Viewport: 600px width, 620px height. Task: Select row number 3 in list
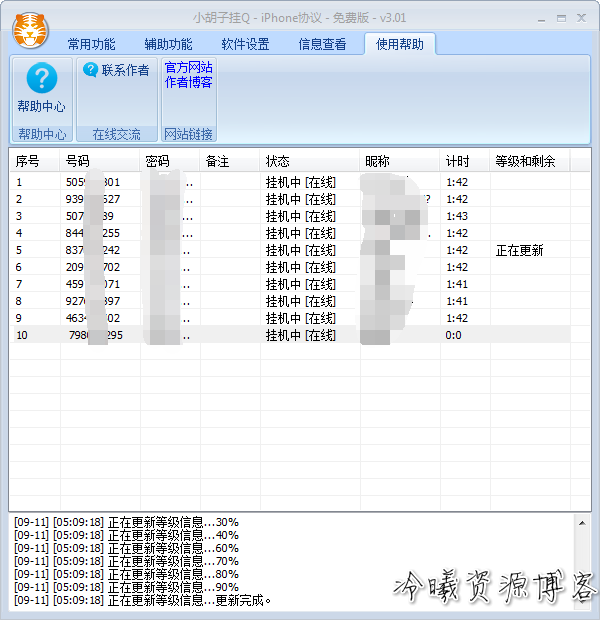pyautogui.click(x=19, y=216)
